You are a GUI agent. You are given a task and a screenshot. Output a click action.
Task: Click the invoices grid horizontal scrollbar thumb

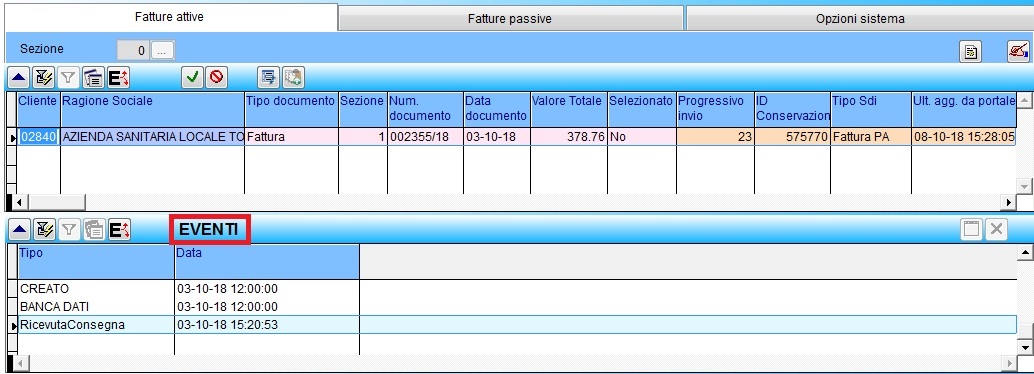[57, 202]
